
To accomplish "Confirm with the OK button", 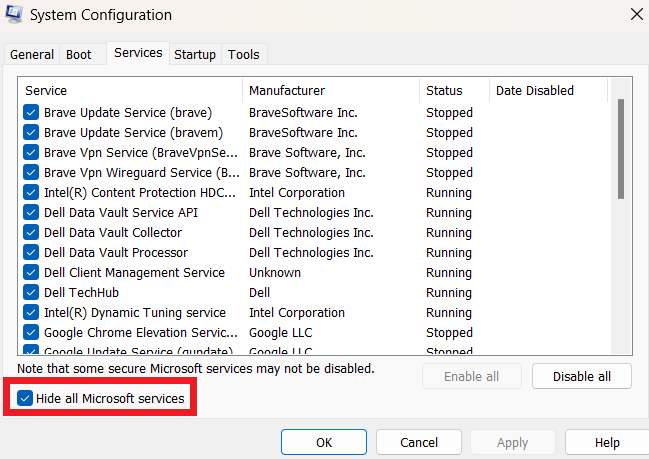I will [x=324, y=442].
